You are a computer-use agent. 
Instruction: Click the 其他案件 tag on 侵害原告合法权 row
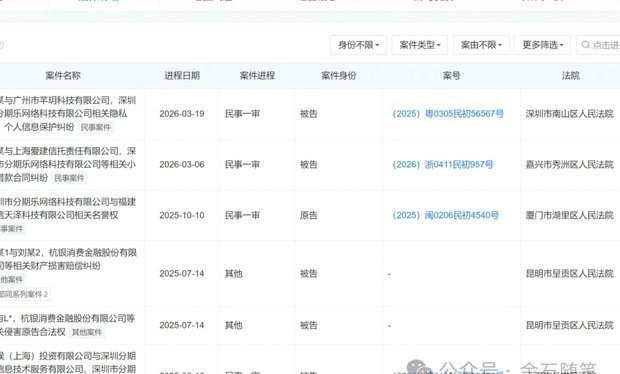tap(87, 332)
